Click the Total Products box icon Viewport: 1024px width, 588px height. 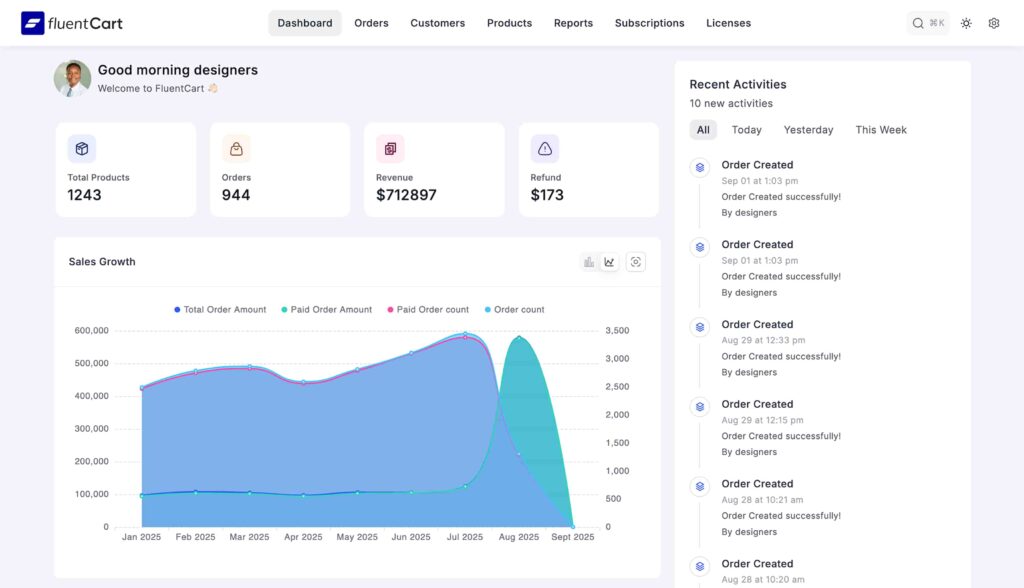82,149
